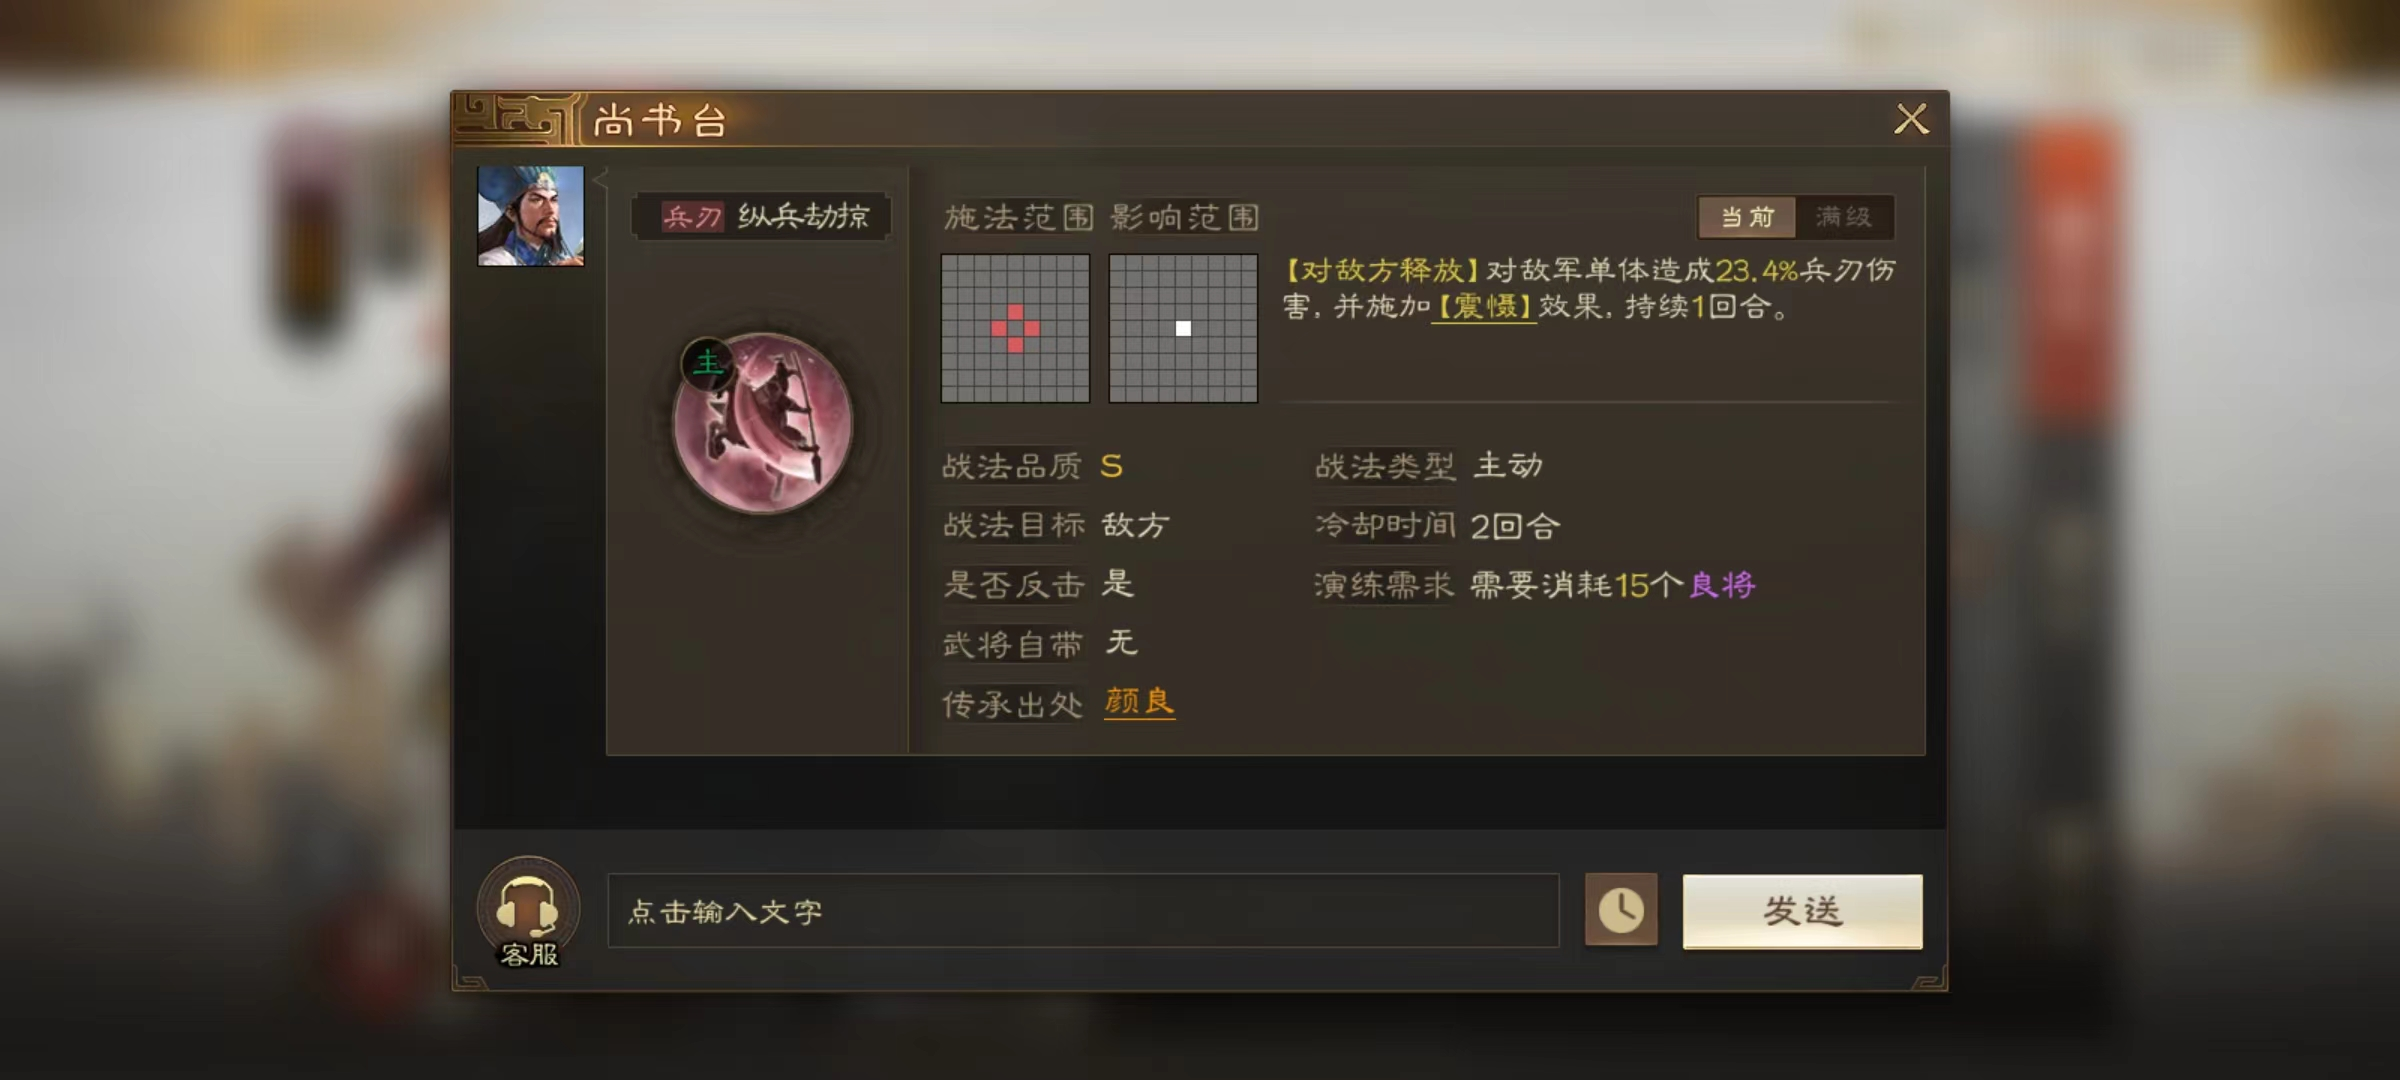Click the 发送 send button
This screenshot has width=2400, height=1080.
point(1802,911)
